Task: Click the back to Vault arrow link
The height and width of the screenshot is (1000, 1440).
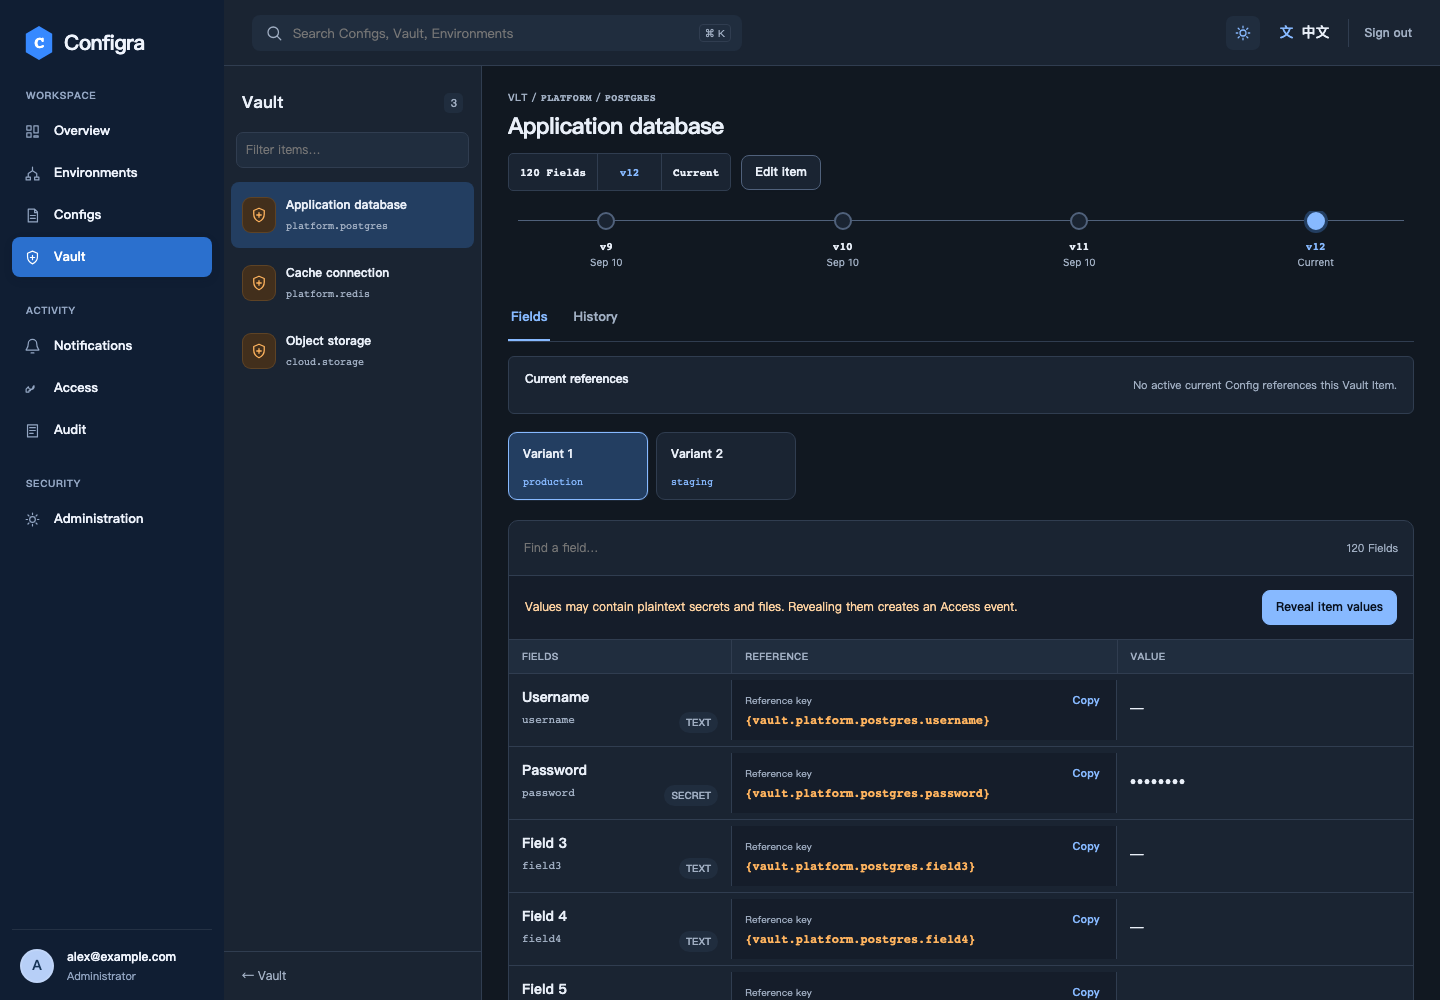Action: tap(264, 976)
